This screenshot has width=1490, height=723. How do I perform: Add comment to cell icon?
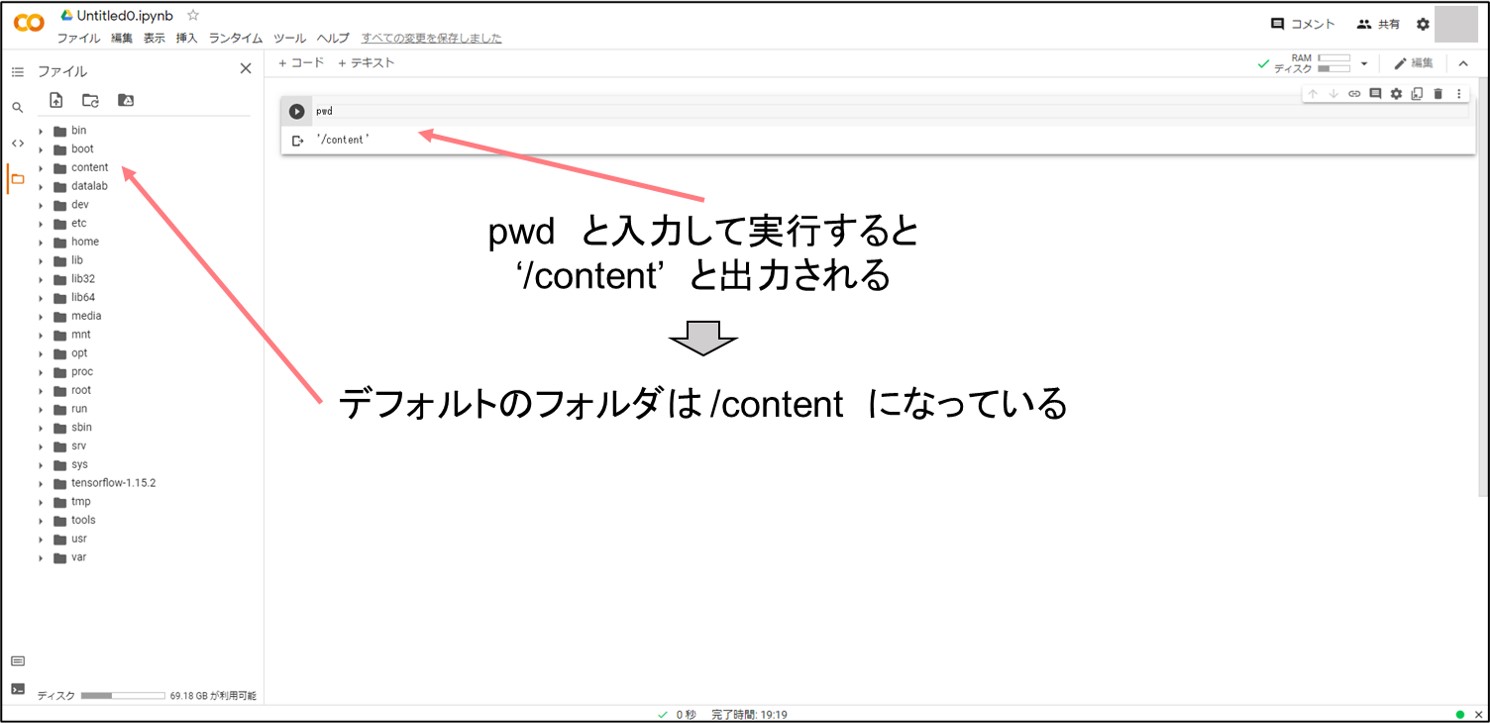(1375, 94)
